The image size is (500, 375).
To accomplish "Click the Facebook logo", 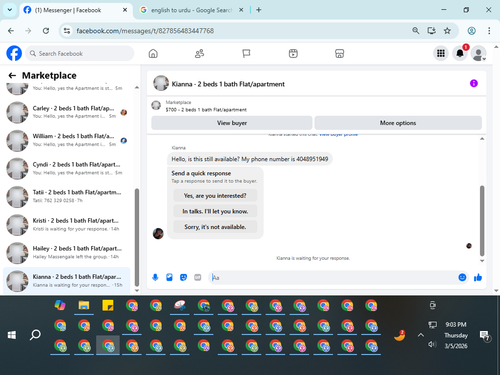I will [x=14, y=53].
